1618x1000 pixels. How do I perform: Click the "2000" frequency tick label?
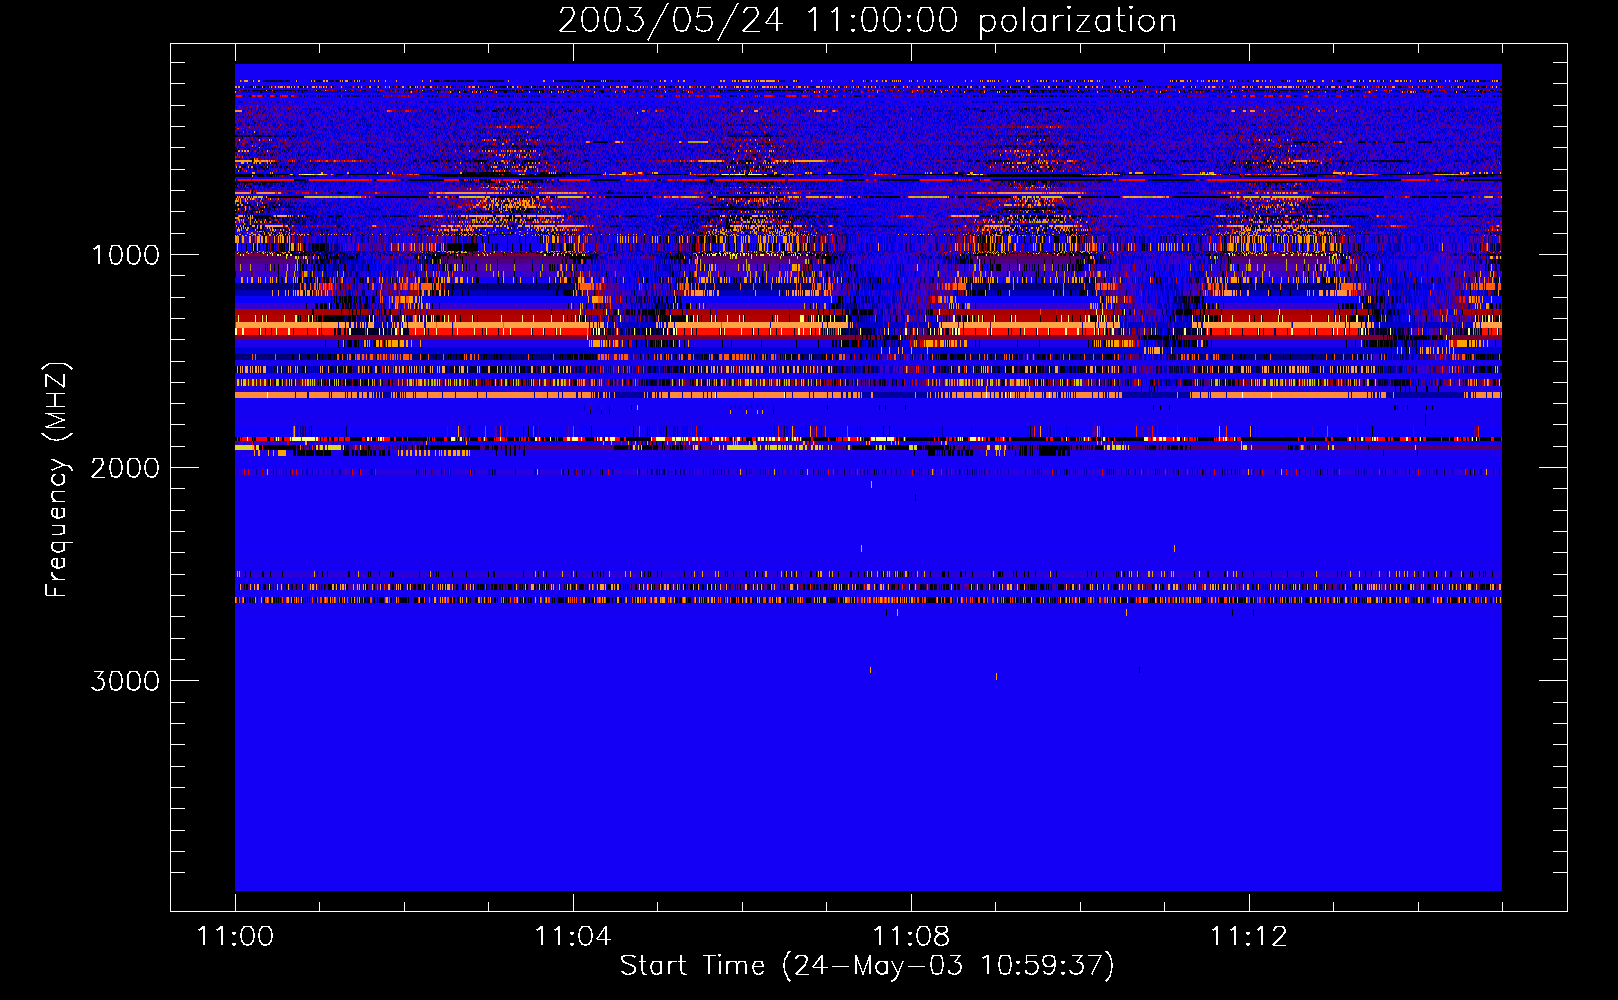(125, 468)
